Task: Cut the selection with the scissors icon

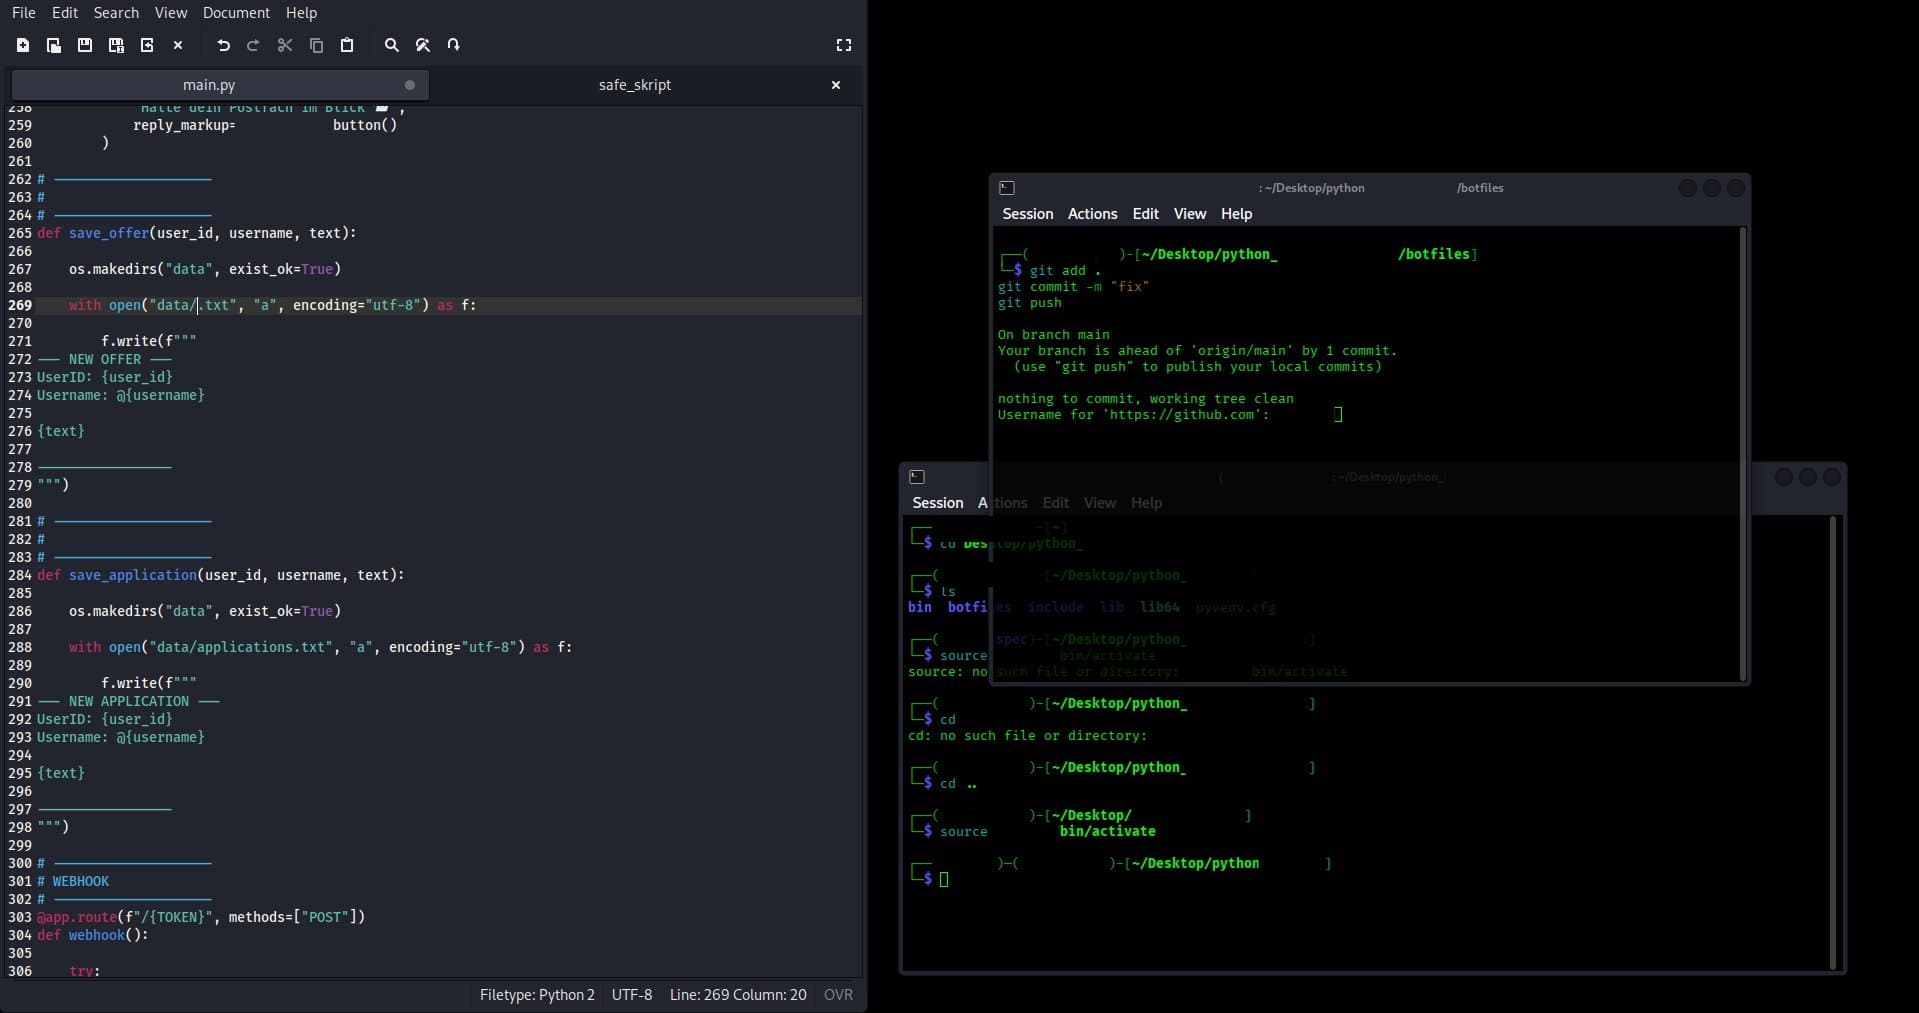Action: 285,45
